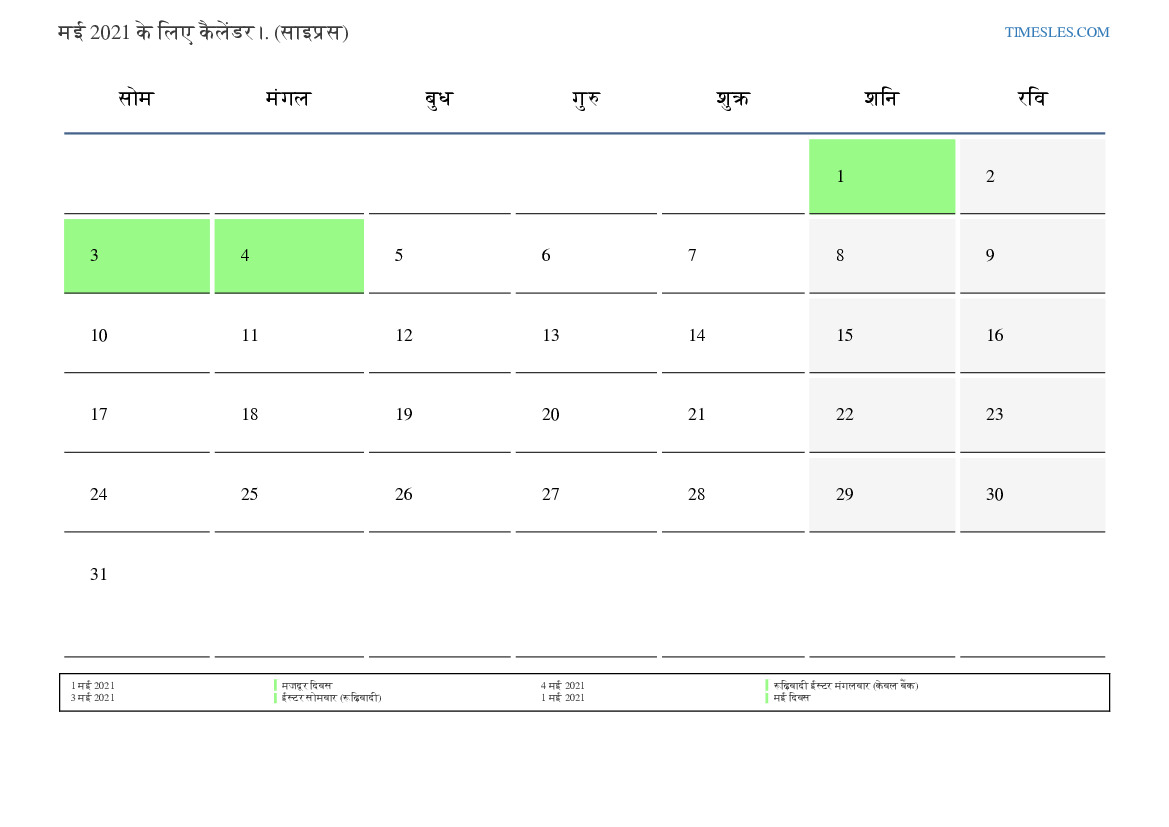Image resolution: width=1169 pixels, height=827 pixels.
Task: Select the green Easter Tuesday cell, May 4
Action: [x=289, y=255]
